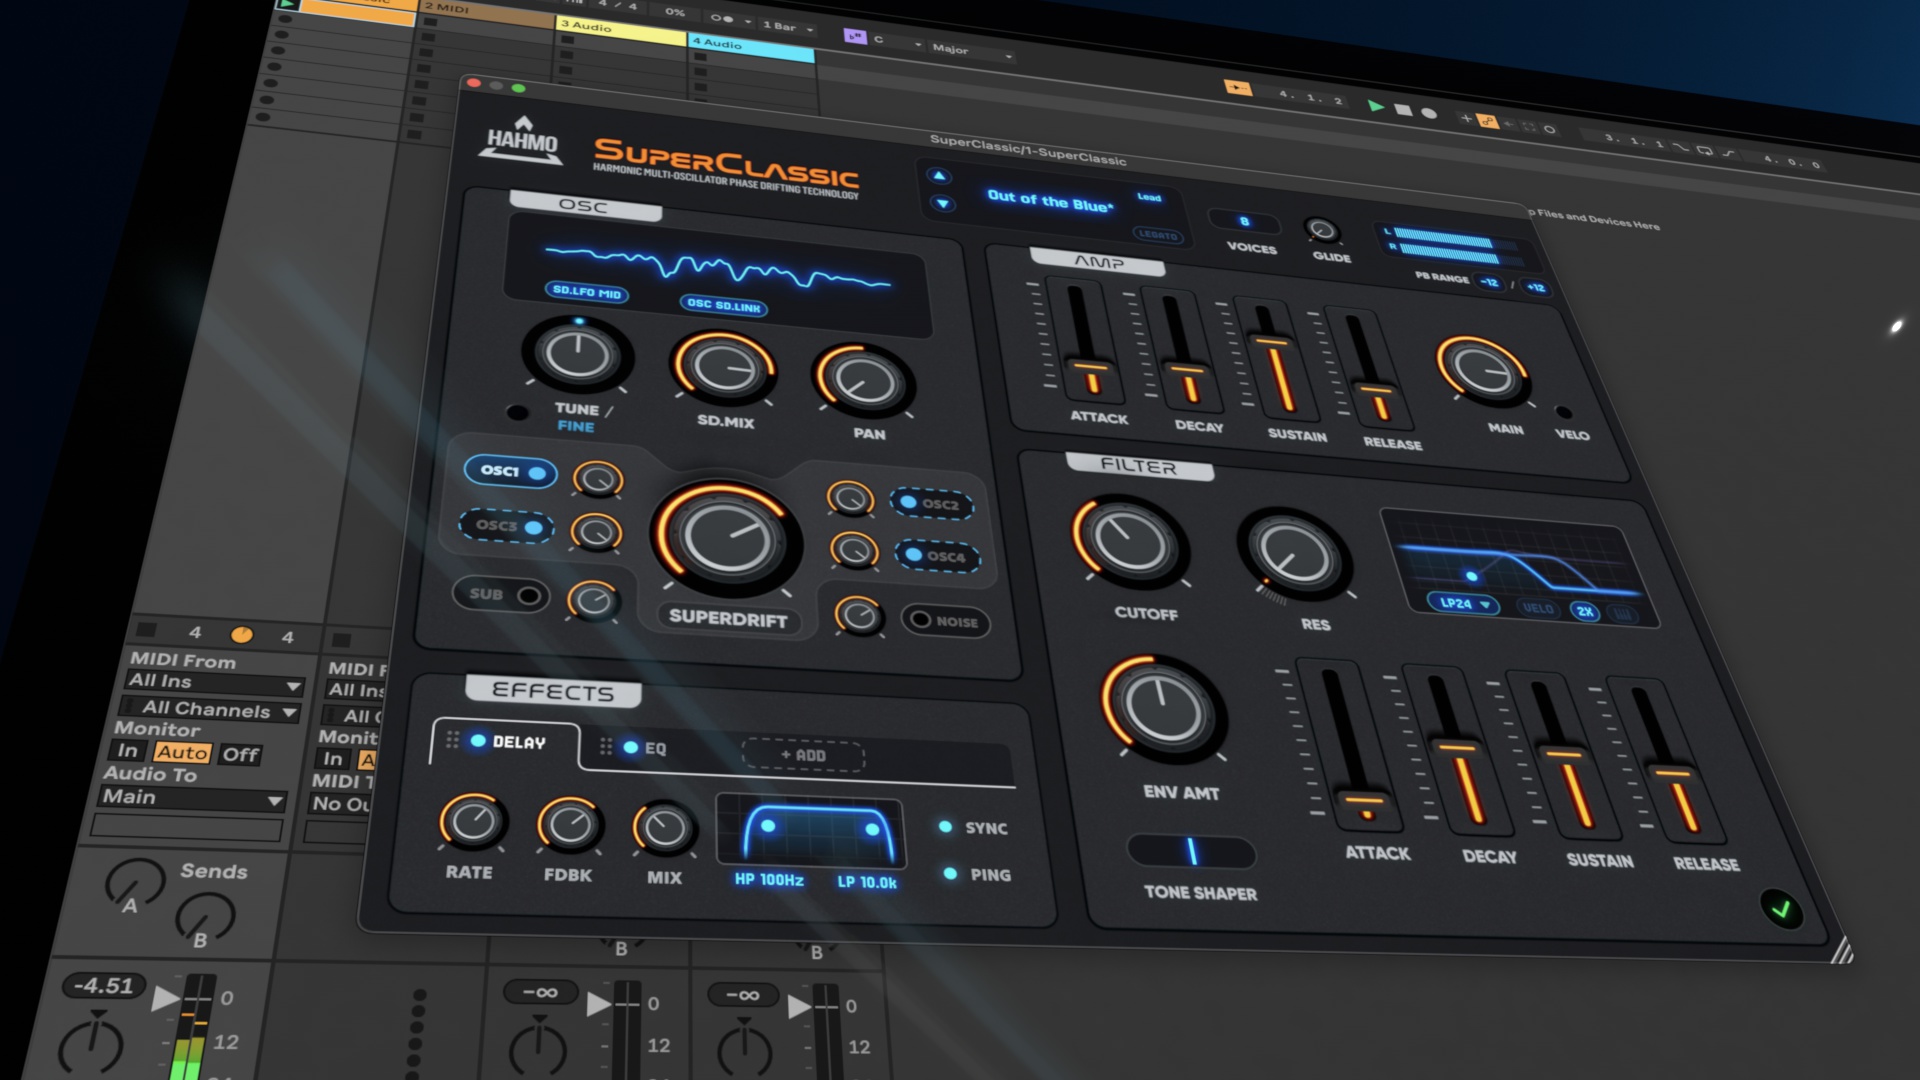1920x1080 pixels.
Task: Click the Monitor Off button
Action: click(240, 755)
